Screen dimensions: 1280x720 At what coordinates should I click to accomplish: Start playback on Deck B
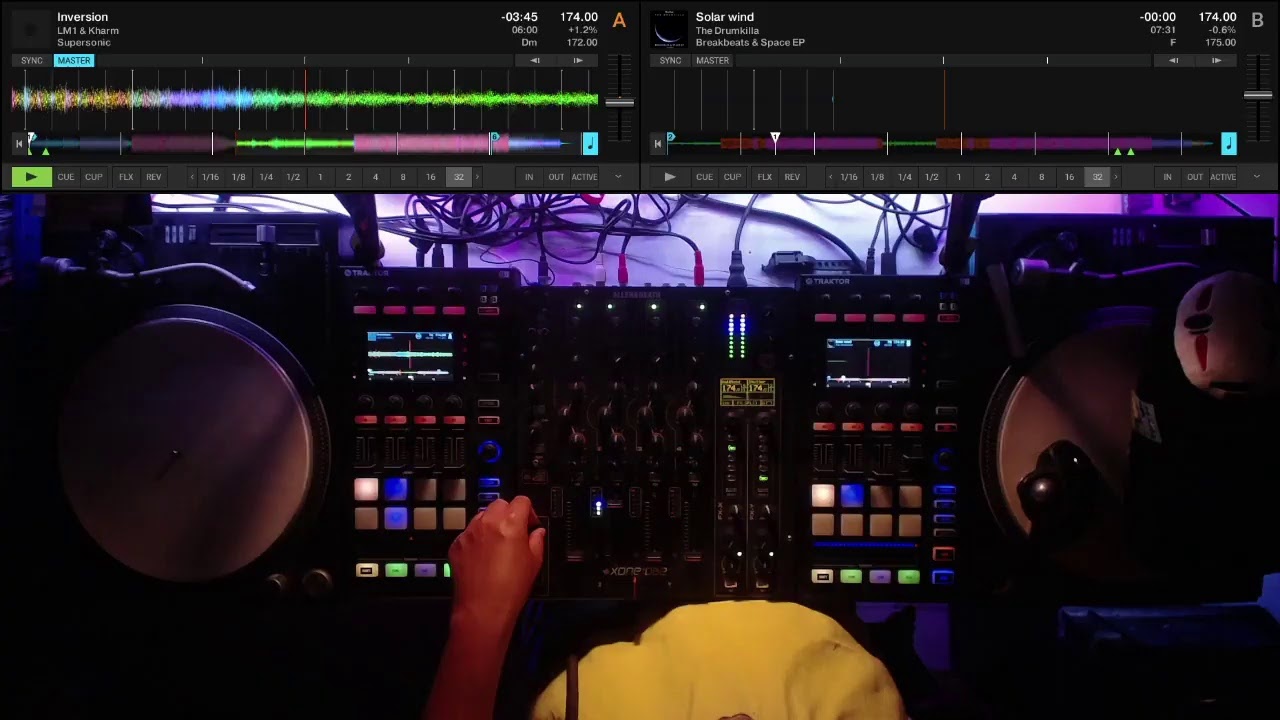coord(670,177)
